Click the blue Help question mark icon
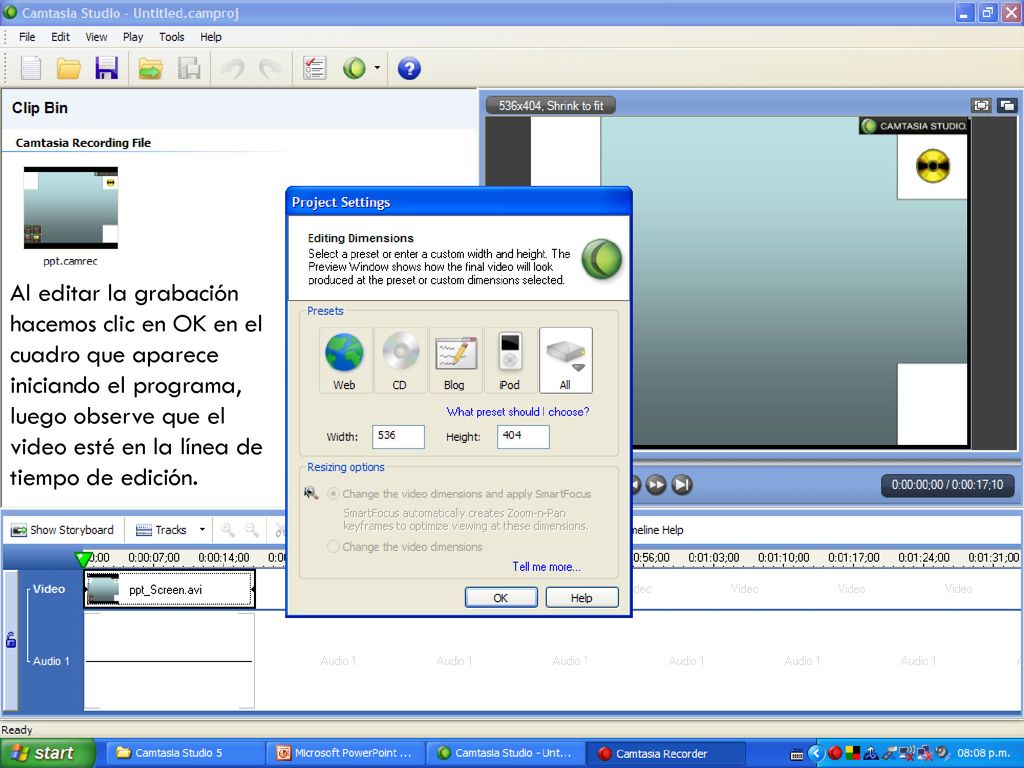This screenshot has height=768, width=1024. pos(409,68)
